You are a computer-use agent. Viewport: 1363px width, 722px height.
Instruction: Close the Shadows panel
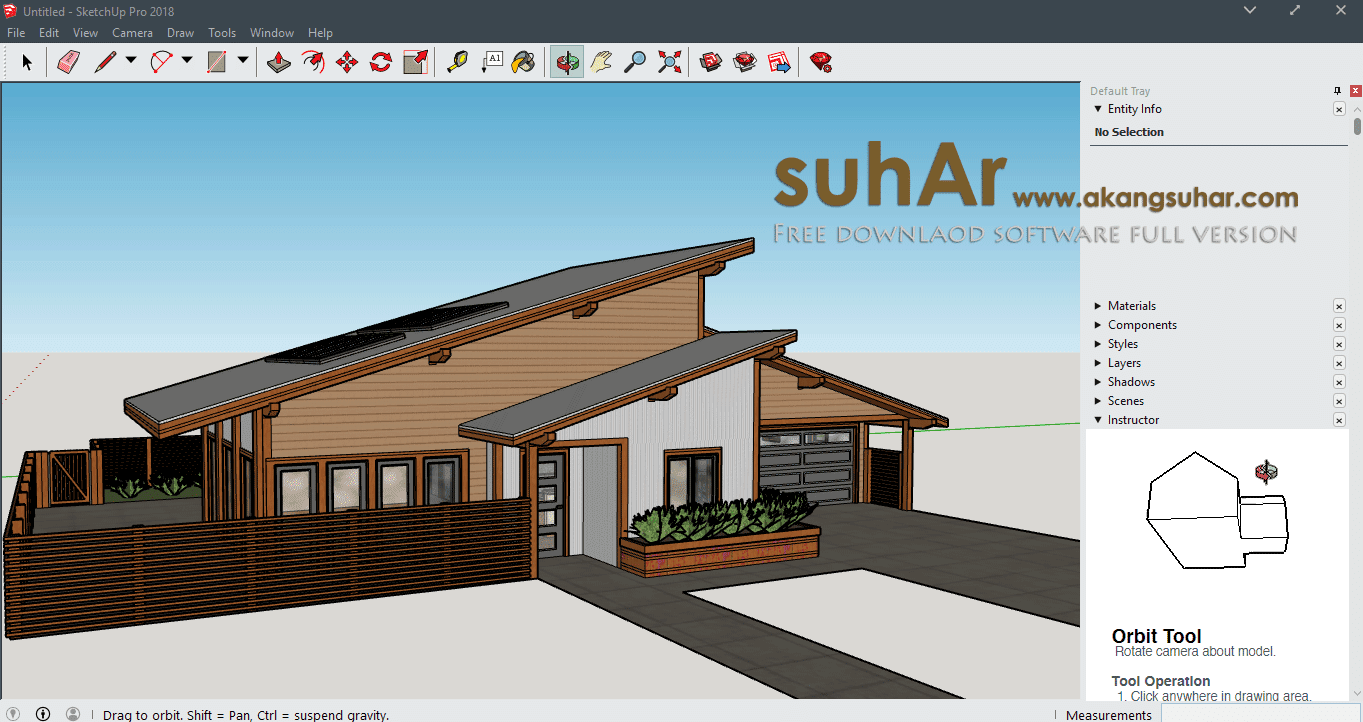tap(1339, 382)
